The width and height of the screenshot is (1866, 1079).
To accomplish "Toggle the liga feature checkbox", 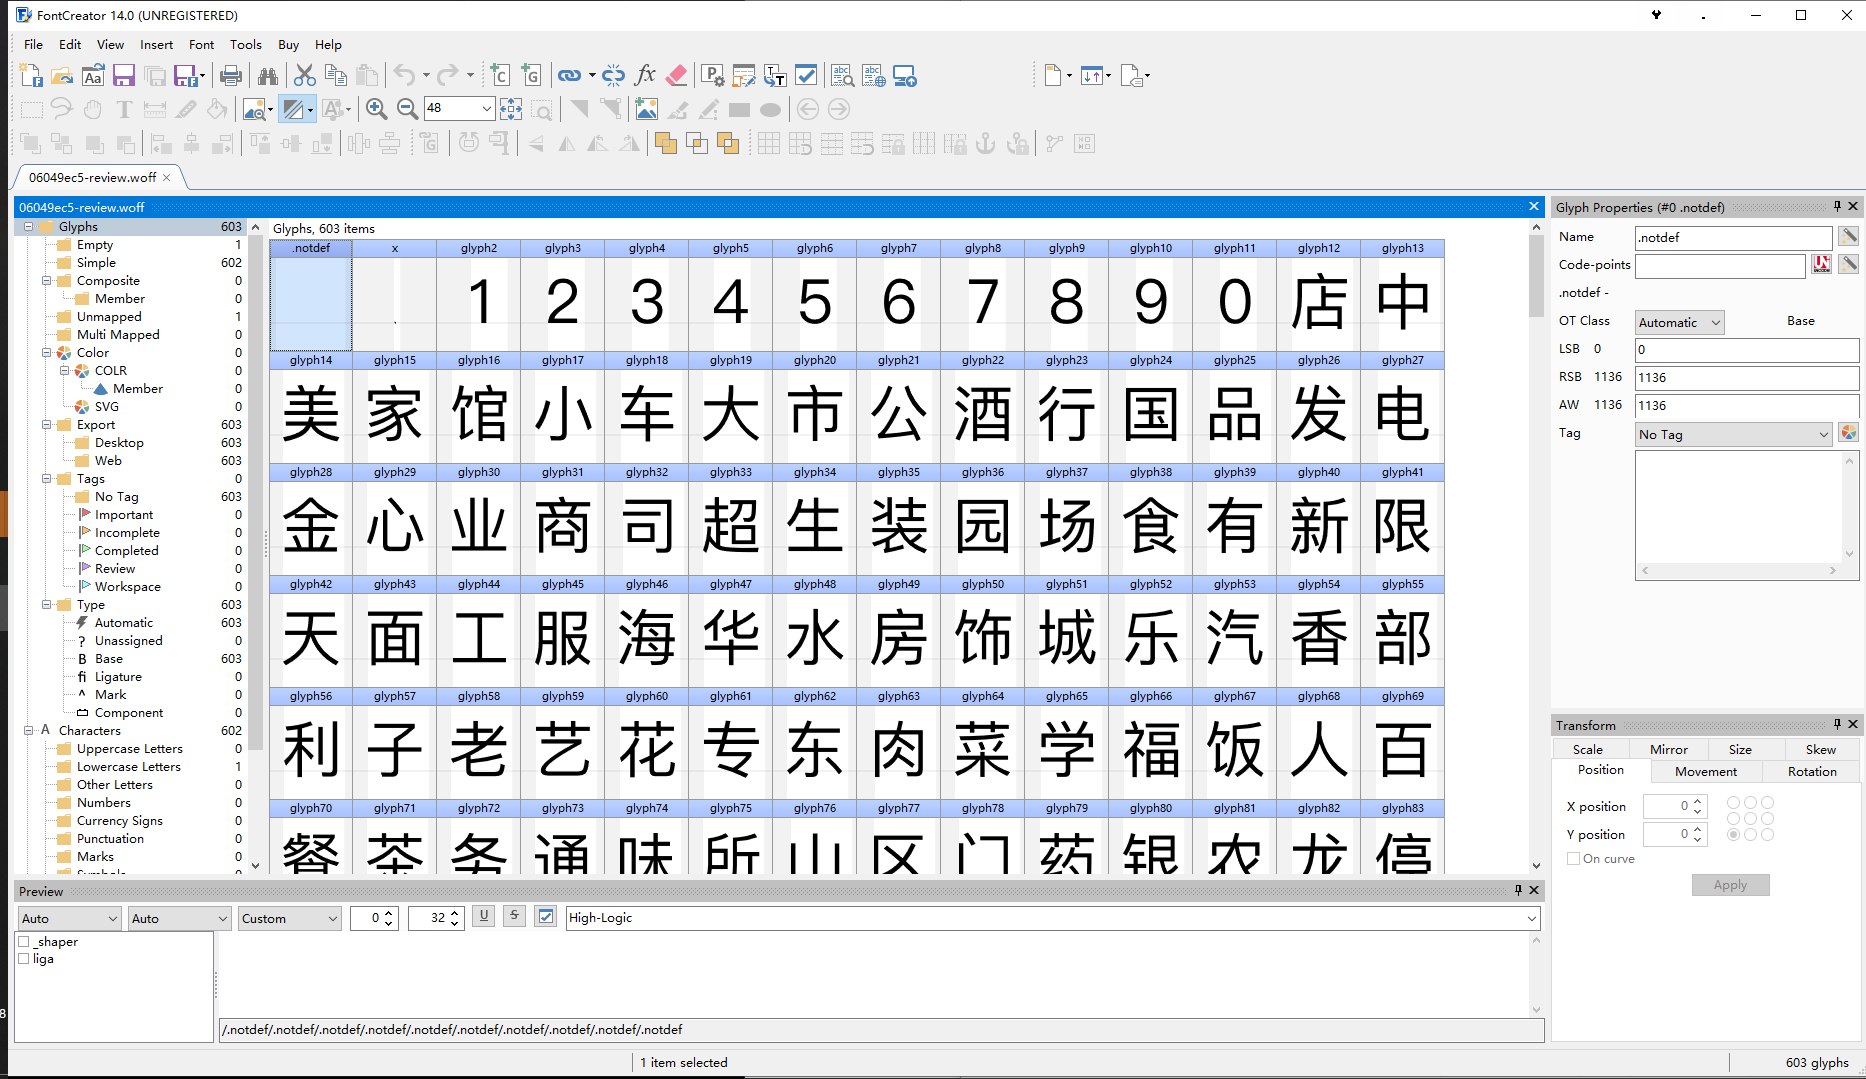I will [25, 959].
